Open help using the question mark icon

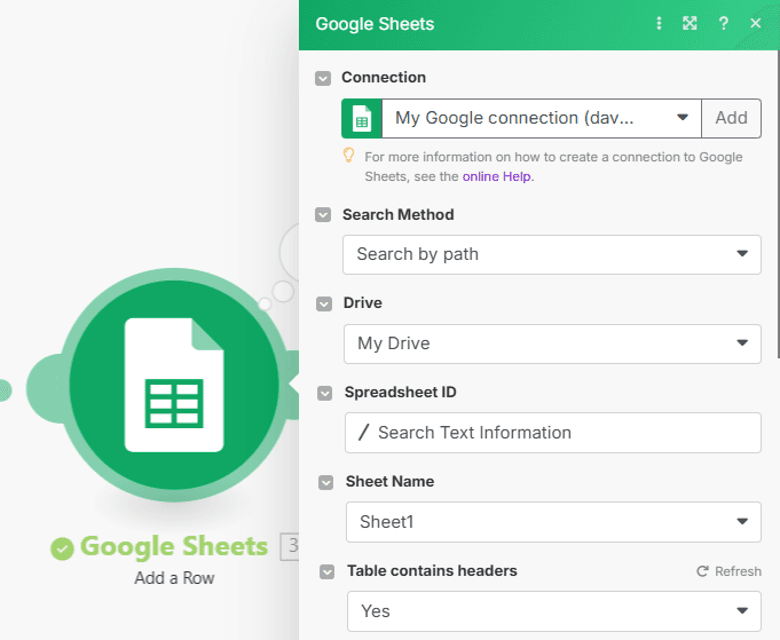(x=723, y=24)
